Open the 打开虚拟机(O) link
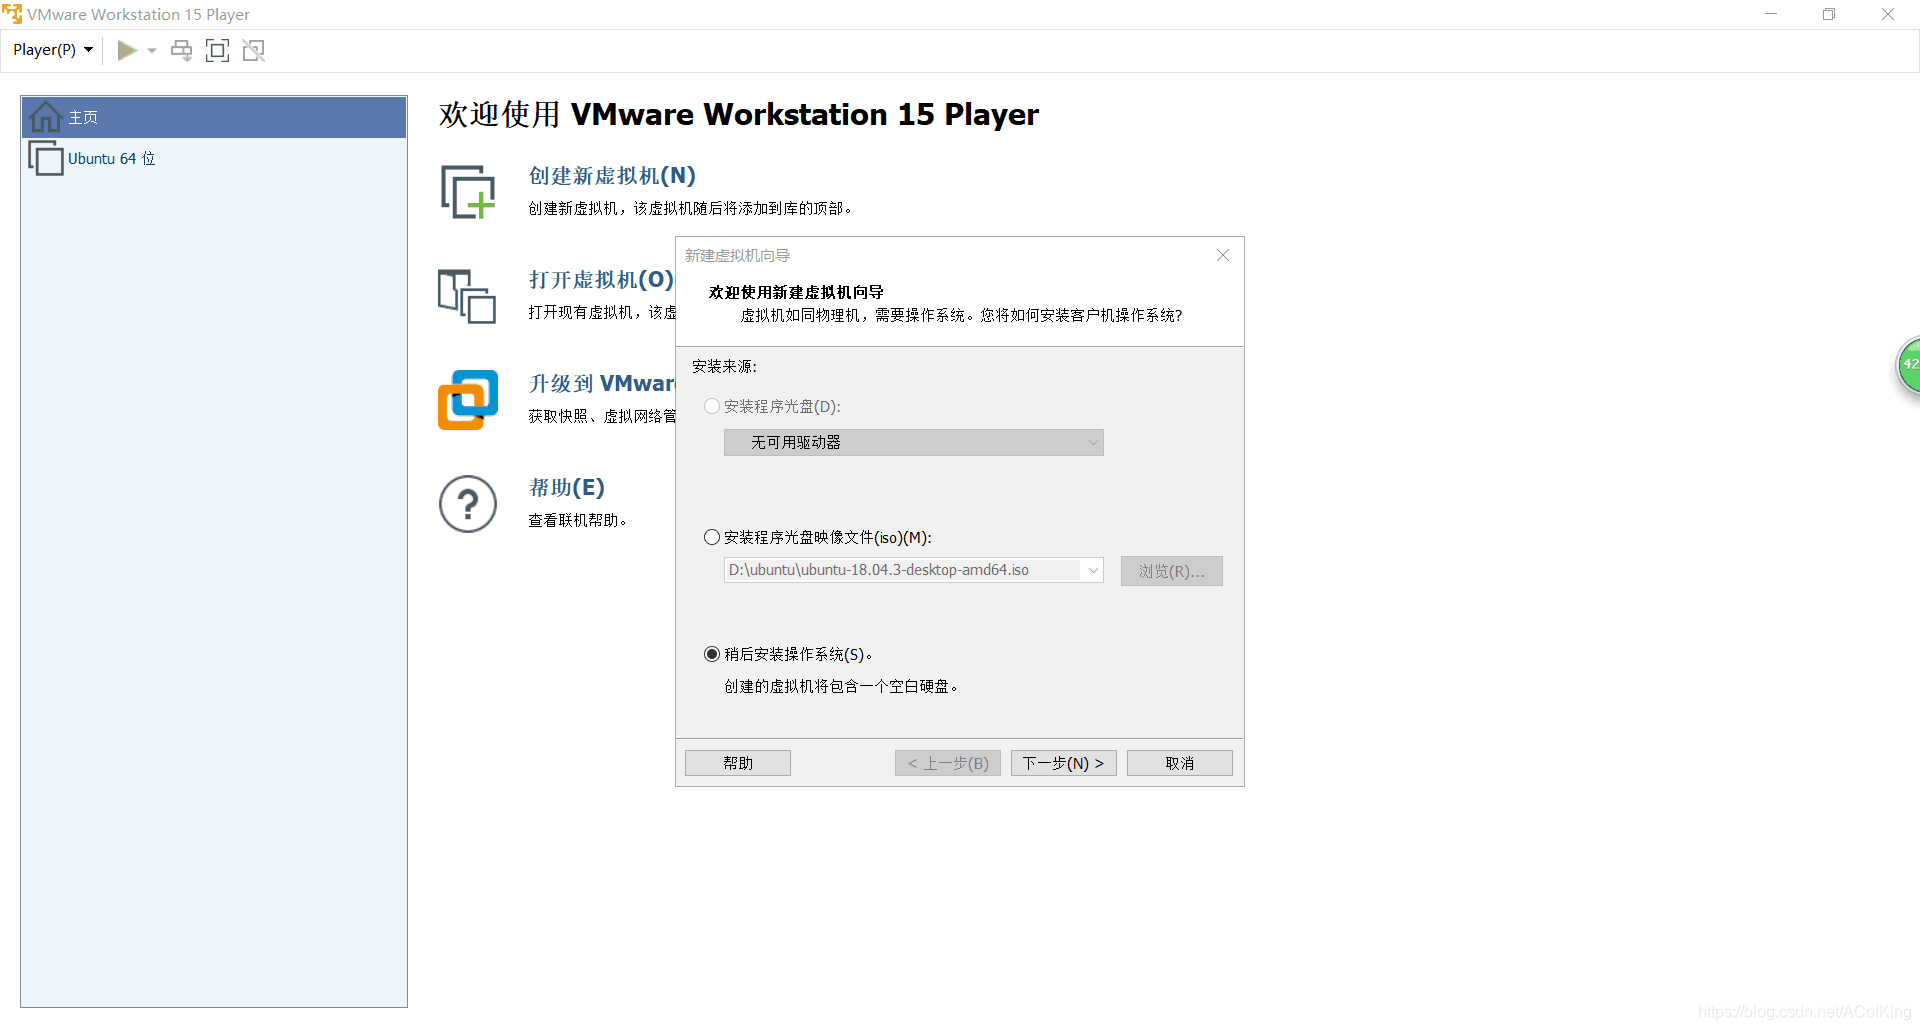The width and height of the screenshot is (1920, 1030). click(601, 280)
